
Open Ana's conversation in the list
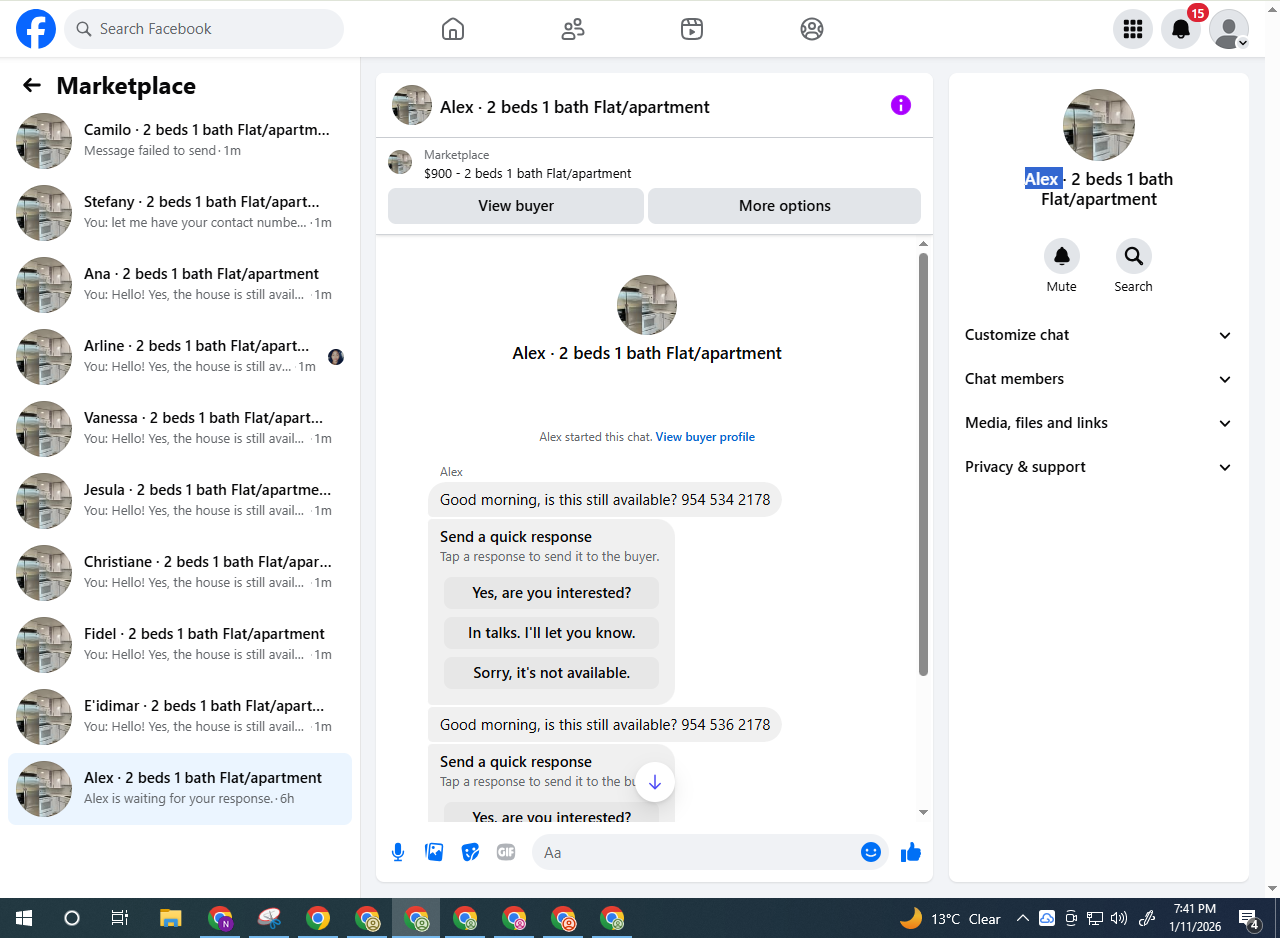click(x=180, y=285)
